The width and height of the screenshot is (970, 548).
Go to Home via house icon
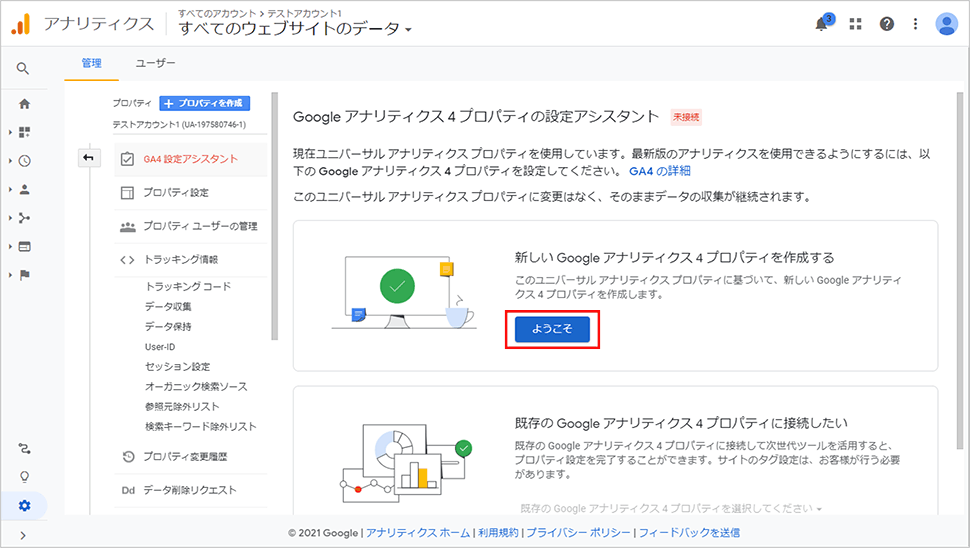(25, 104)
